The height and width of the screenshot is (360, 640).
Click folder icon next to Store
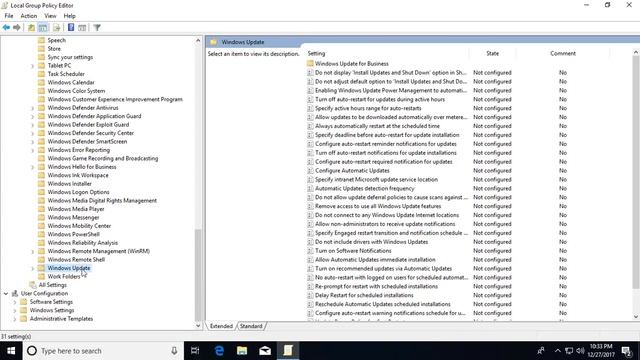[x=41, y=49]
